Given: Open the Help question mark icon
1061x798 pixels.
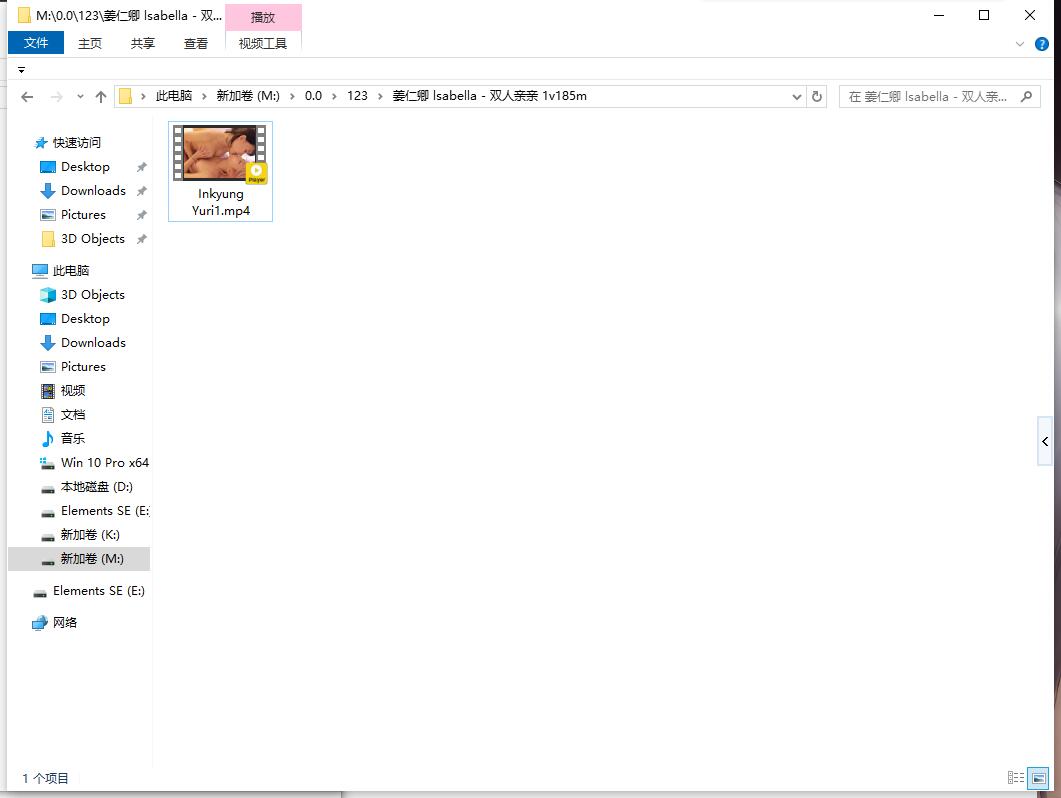Looking at the screenshot, I should click(1041, 44).
